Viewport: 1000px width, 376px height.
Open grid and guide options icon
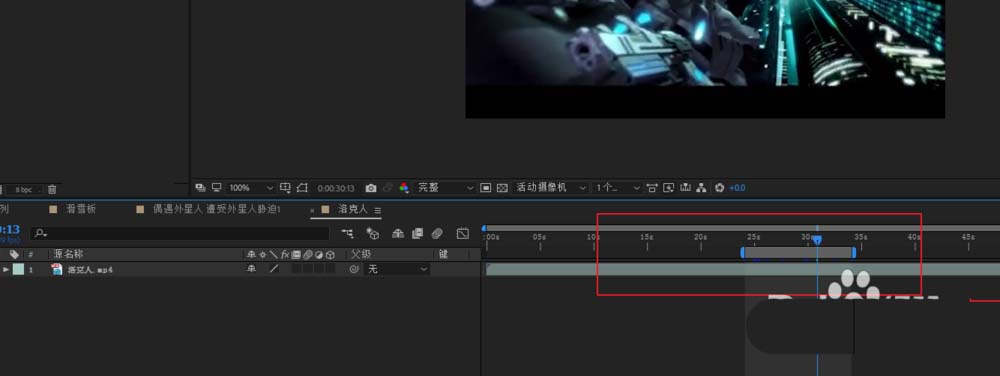point(286,188)
